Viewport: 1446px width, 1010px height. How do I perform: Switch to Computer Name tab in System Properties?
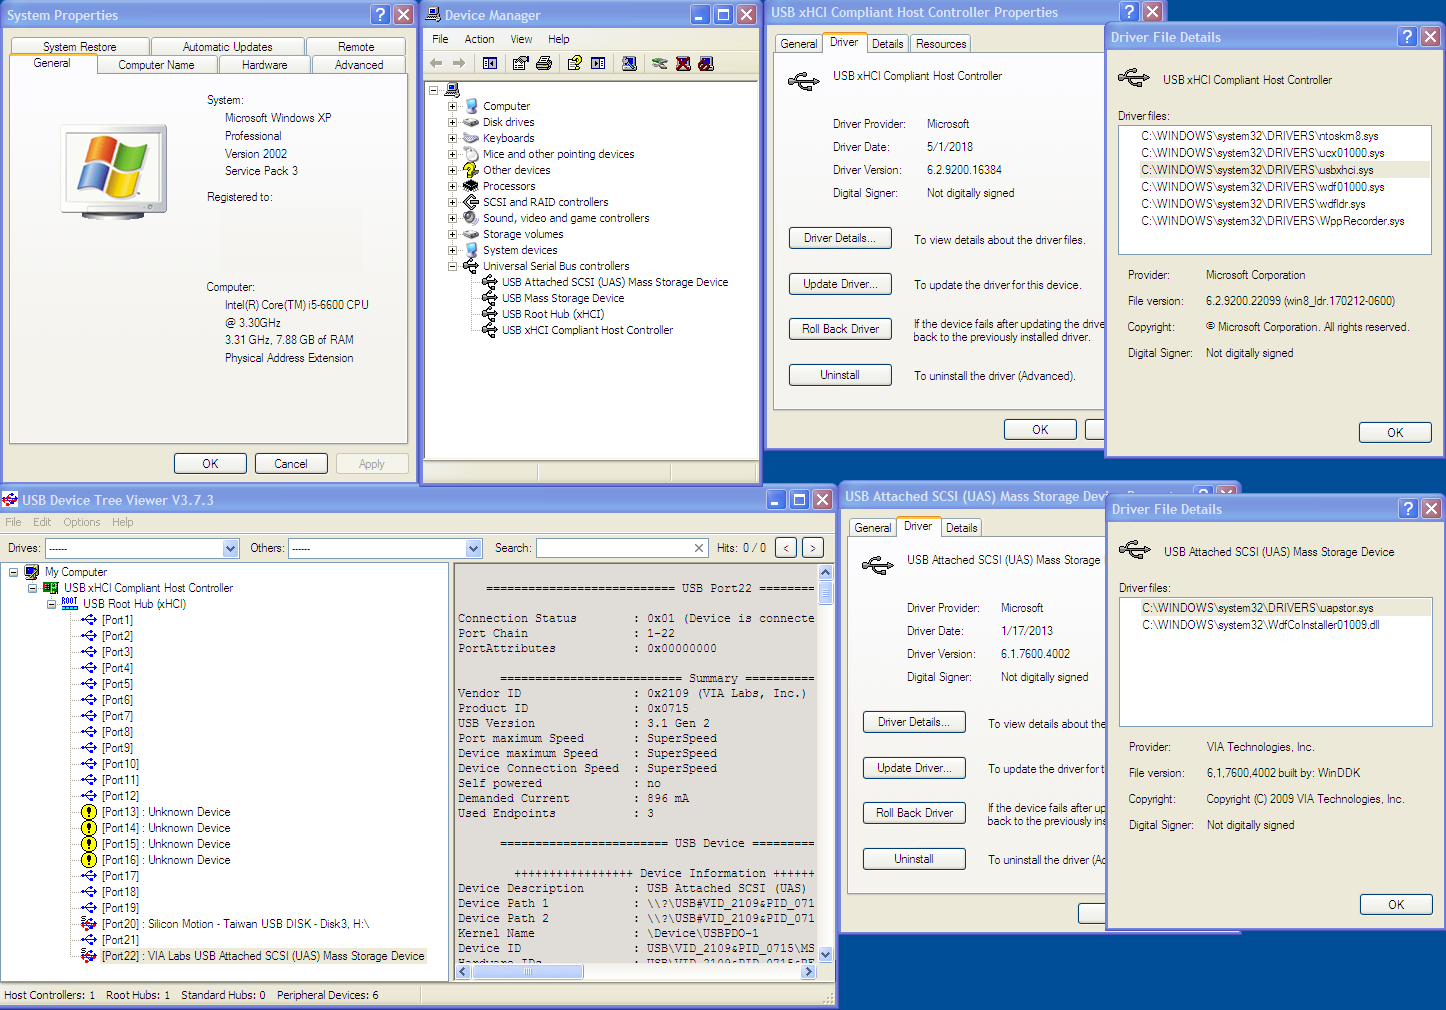click(x=156, y=65)
